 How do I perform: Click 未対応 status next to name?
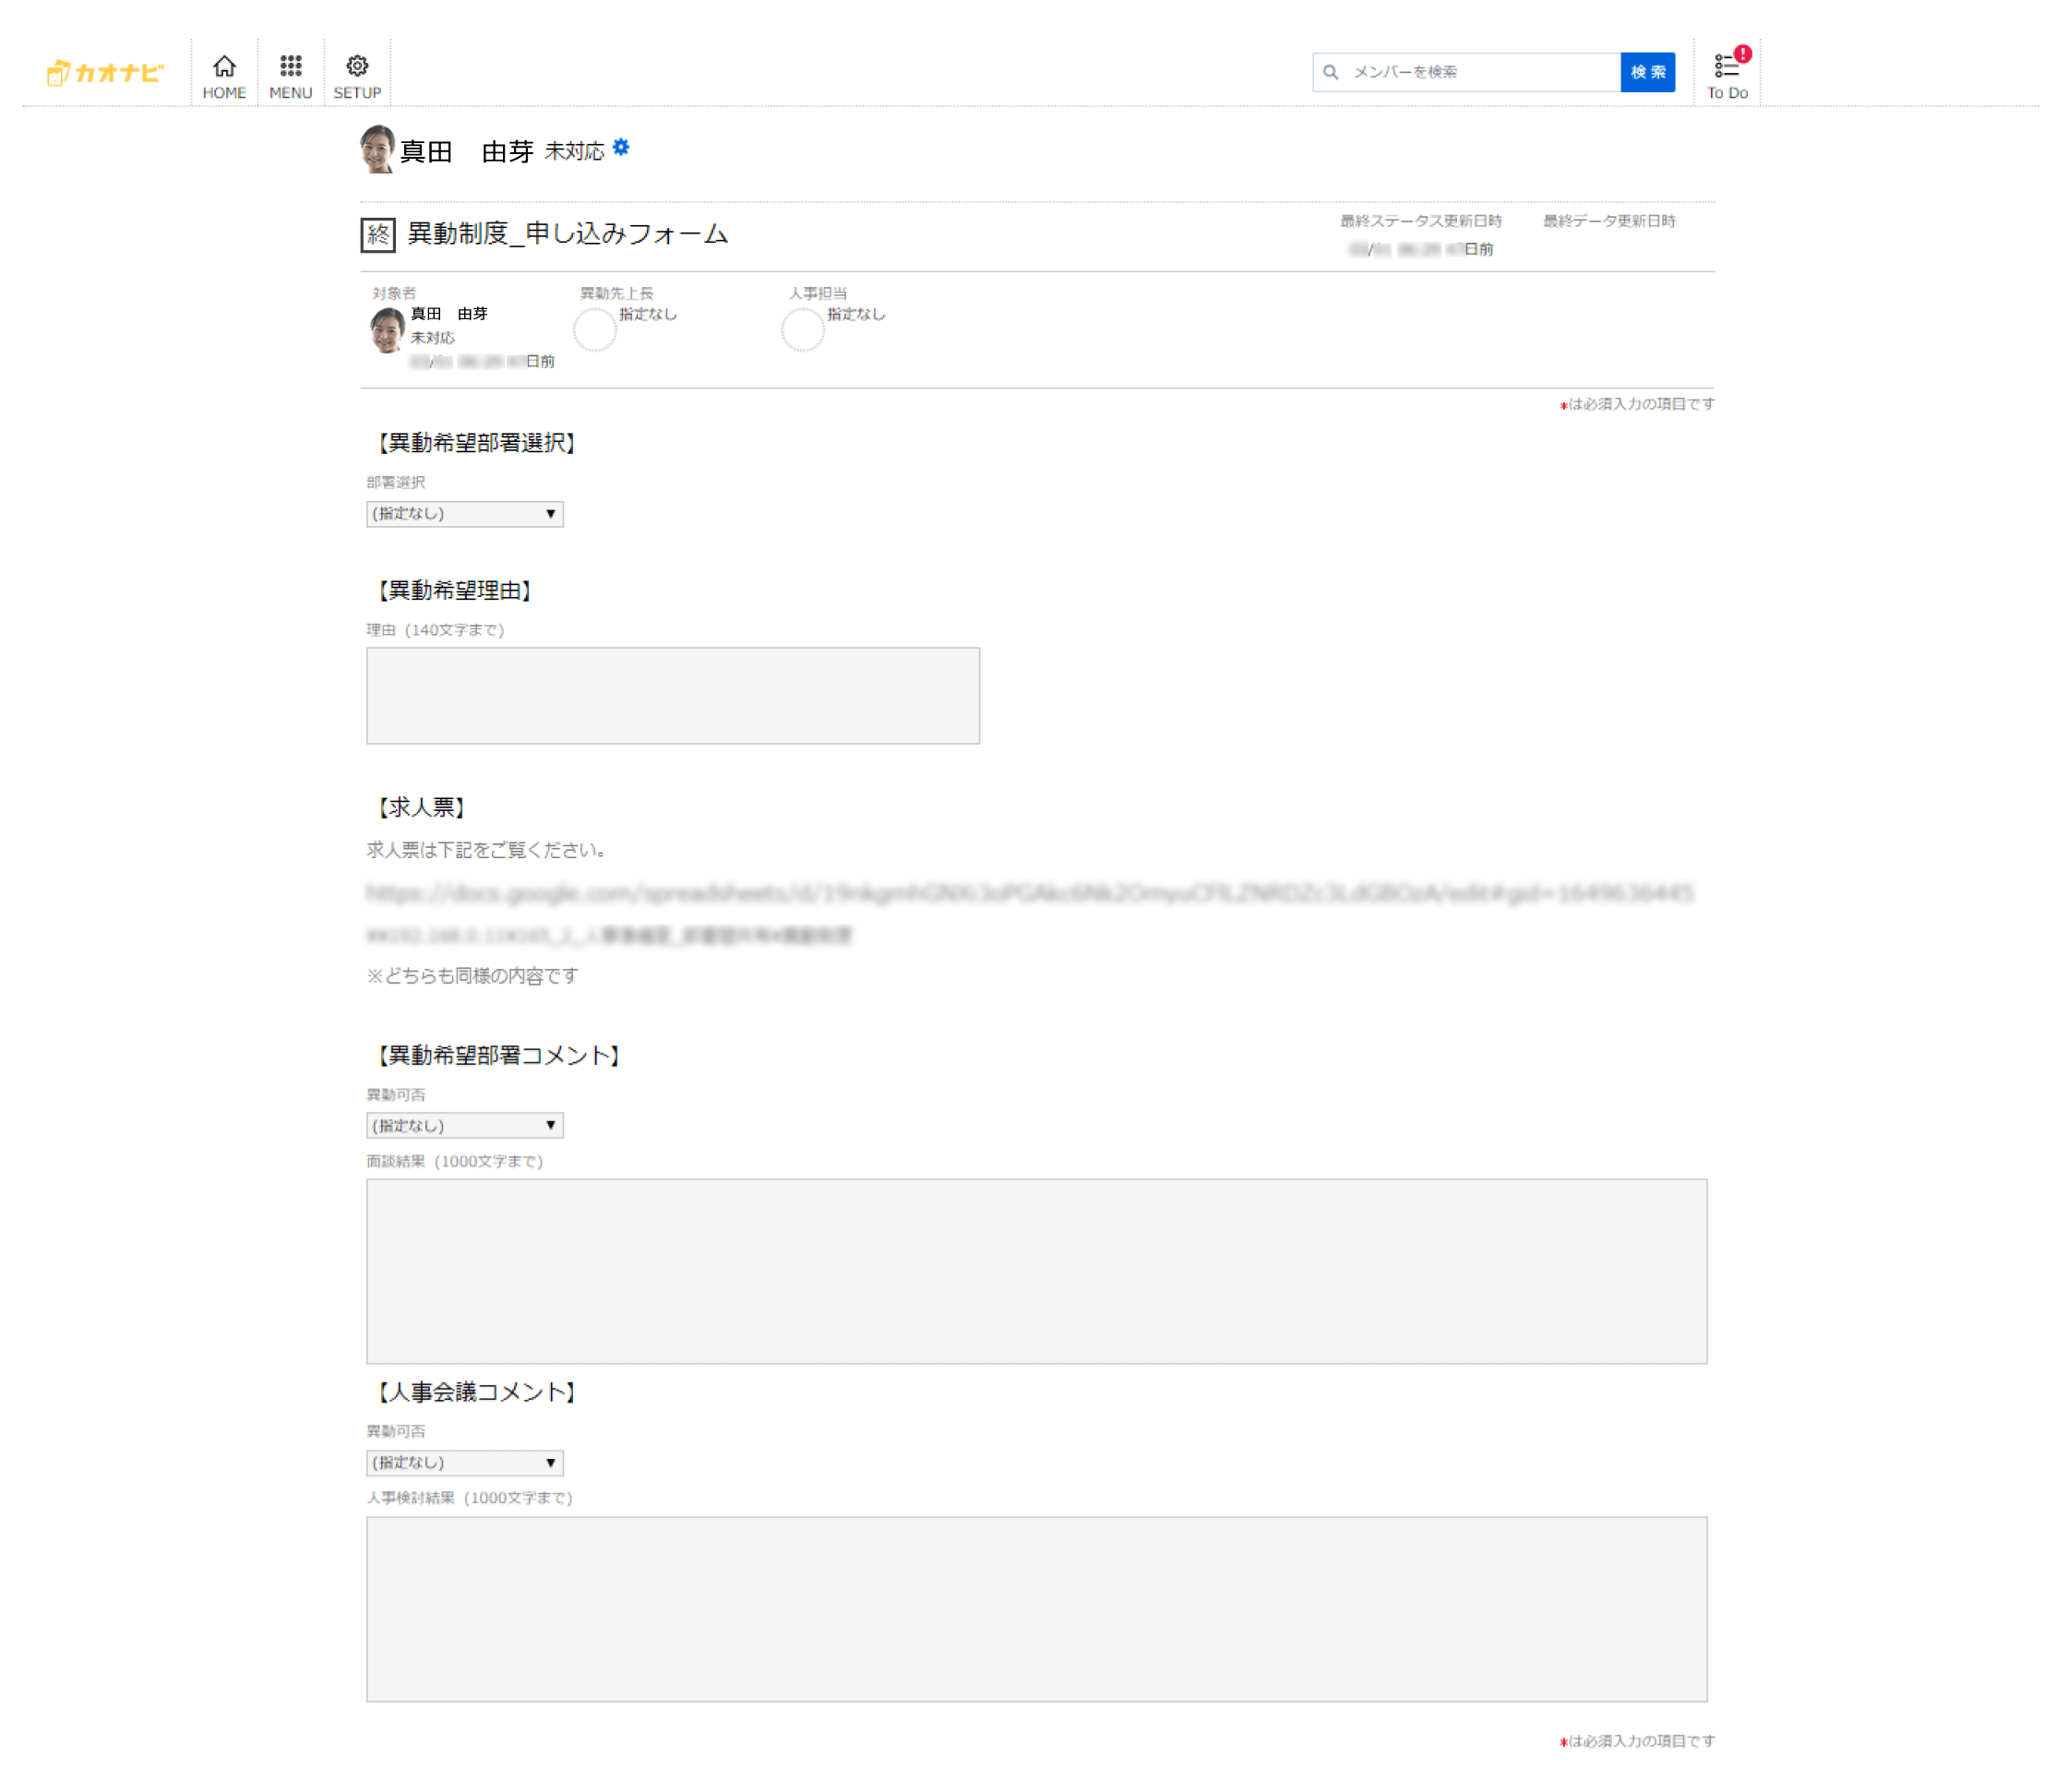pos(574,152)
